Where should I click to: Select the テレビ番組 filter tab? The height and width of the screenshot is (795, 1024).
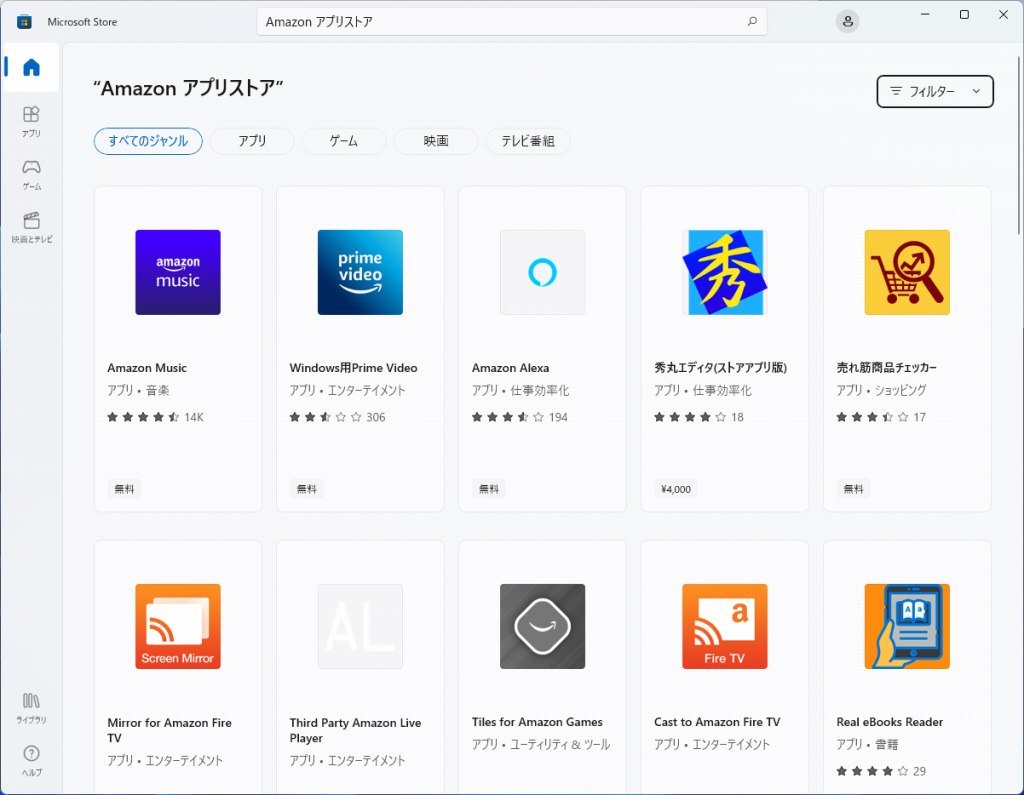tap(528, 141)
